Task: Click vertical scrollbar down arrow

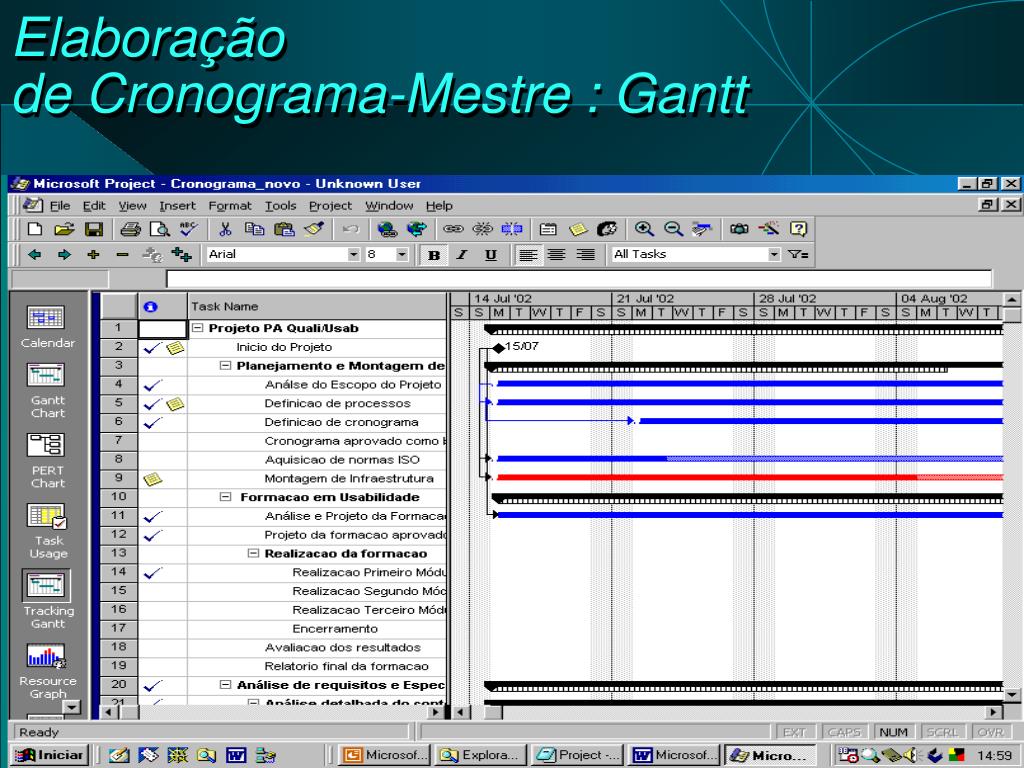Action: tap(1012, 695)
